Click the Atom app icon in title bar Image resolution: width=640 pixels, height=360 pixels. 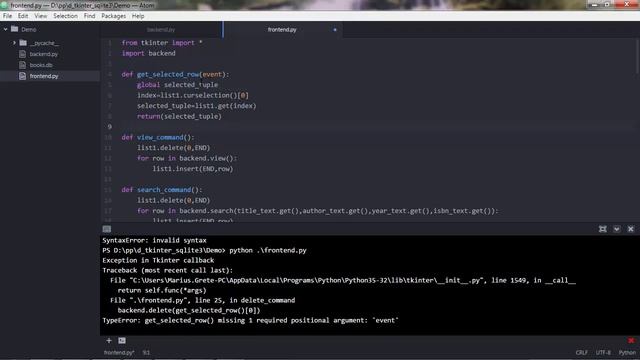tap(4, 5)
